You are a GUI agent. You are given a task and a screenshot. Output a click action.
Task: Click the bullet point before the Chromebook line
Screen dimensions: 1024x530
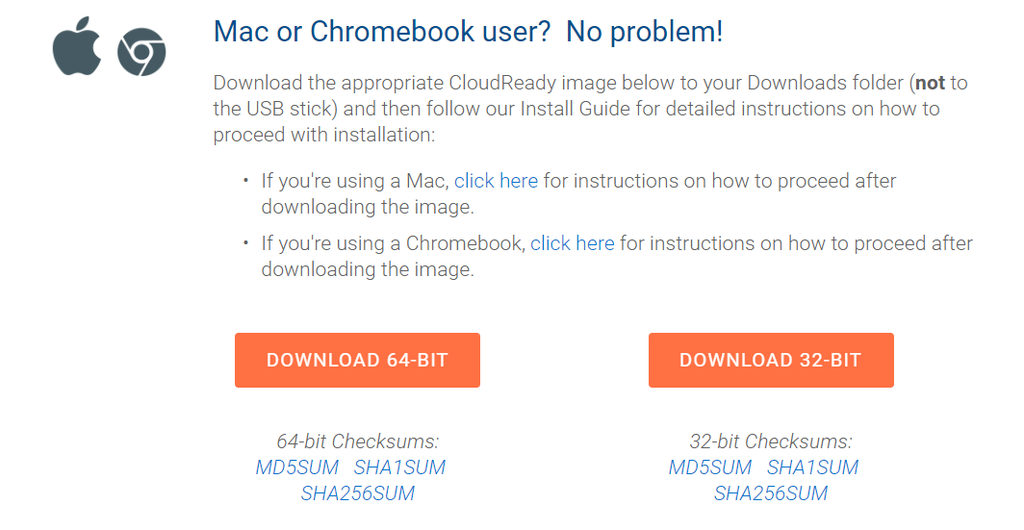[246, 242]
